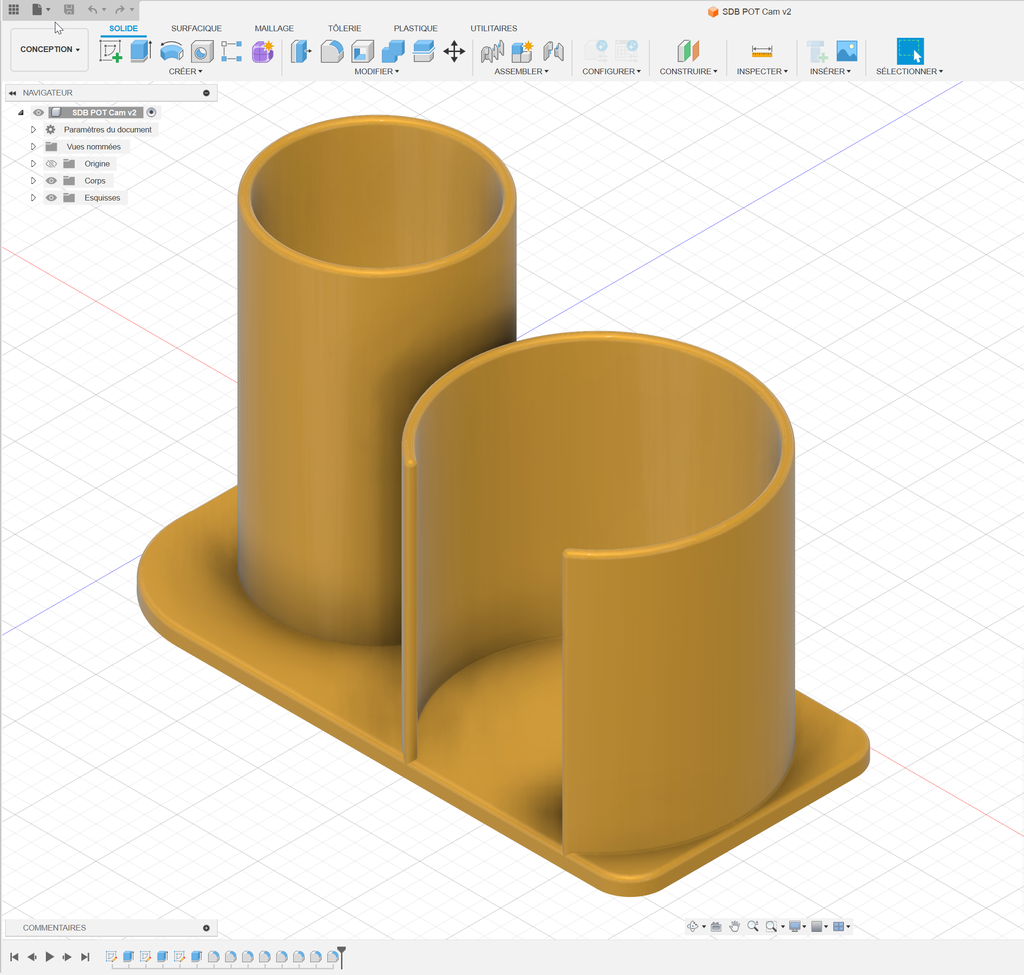Choose the Fillet tool icon

[x=332, y=51]
